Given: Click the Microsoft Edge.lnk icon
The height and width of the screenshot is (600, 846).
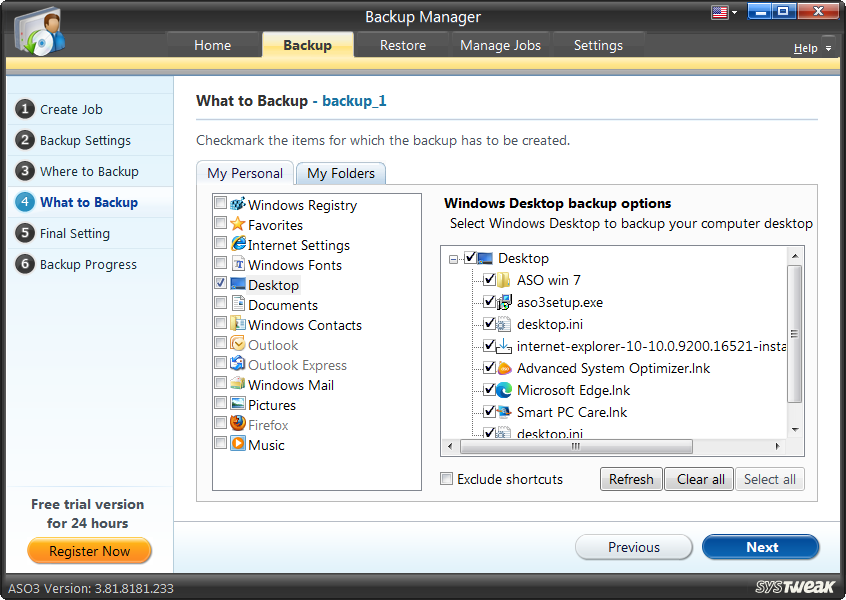Looking at the screenshot, I should [504, 390].
